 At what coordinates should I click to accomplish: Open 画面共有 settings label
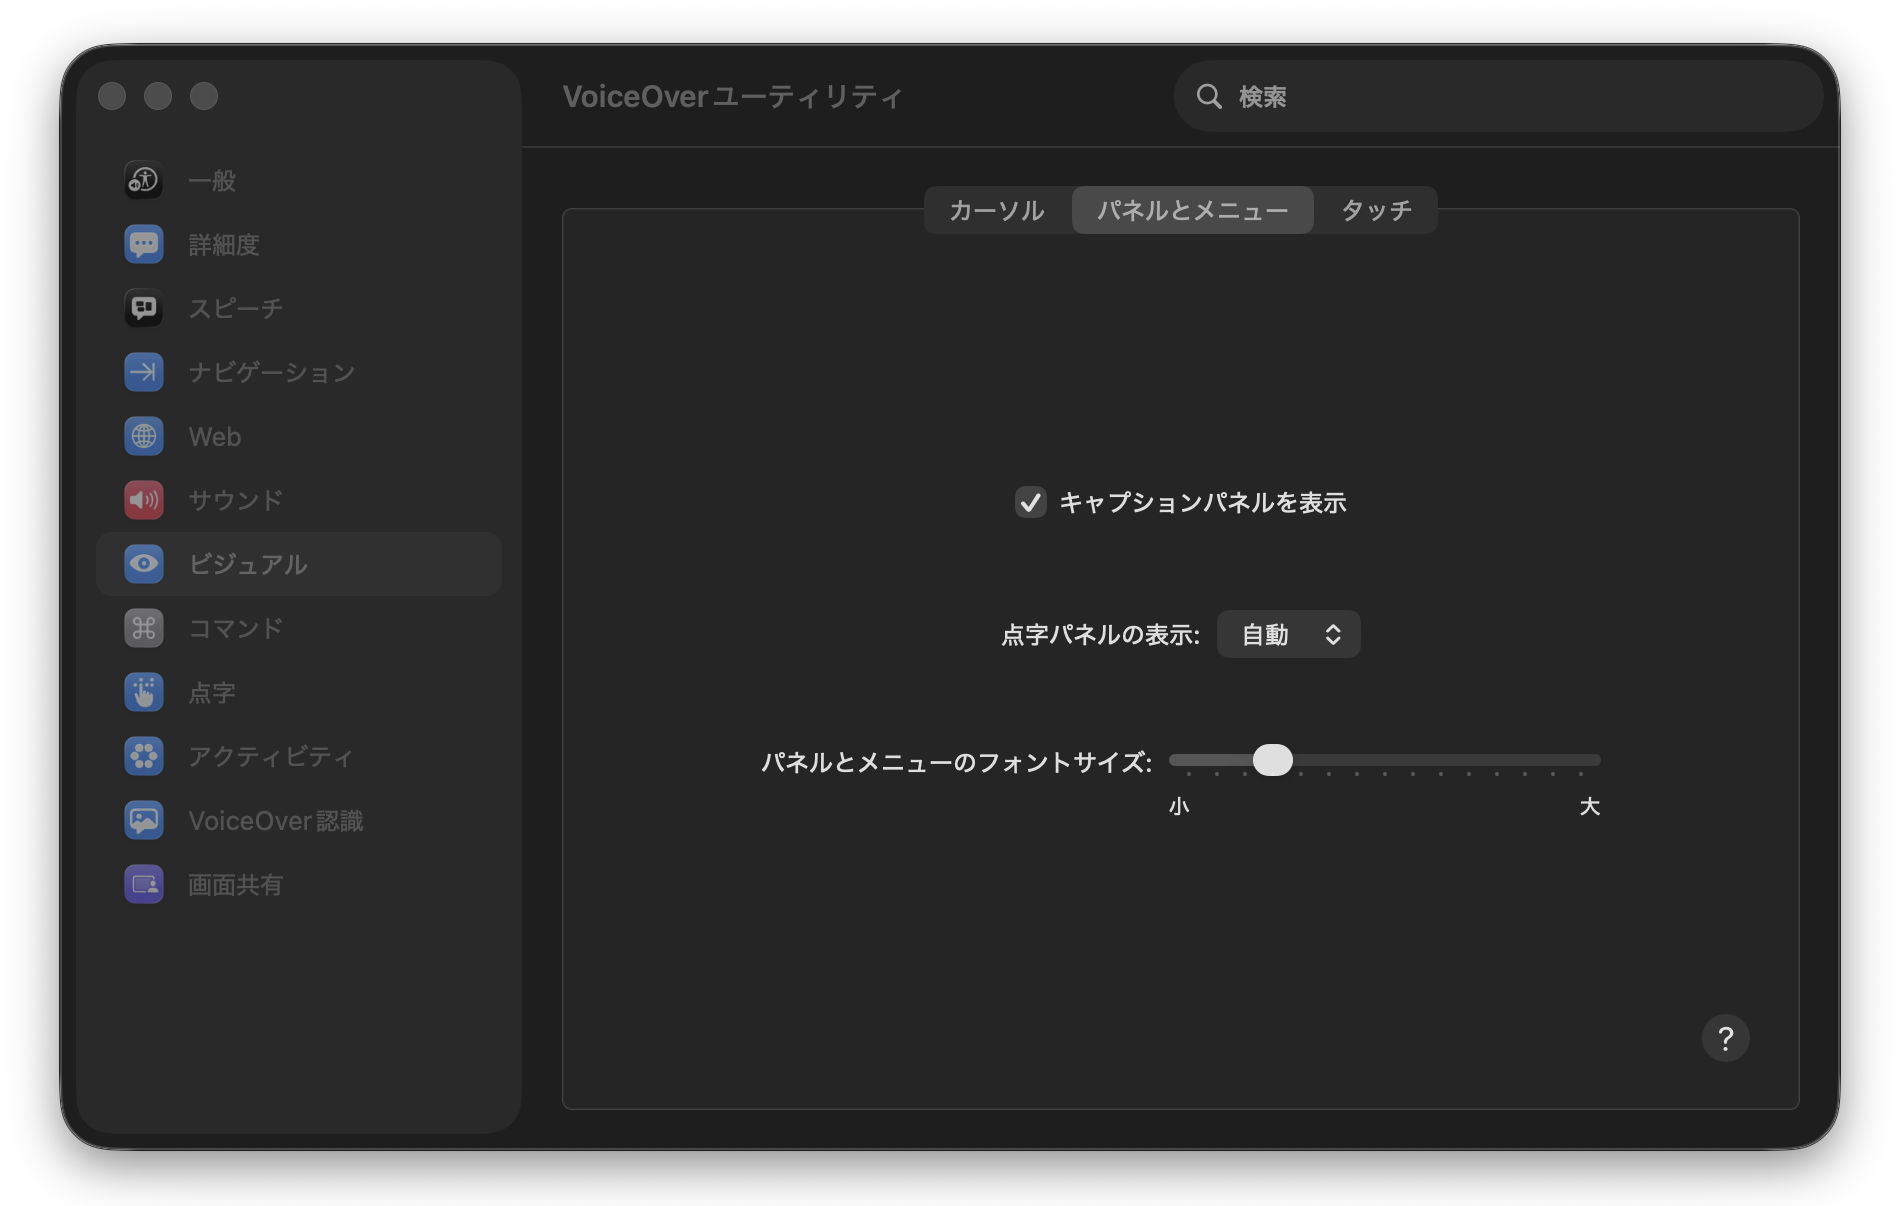236,884
